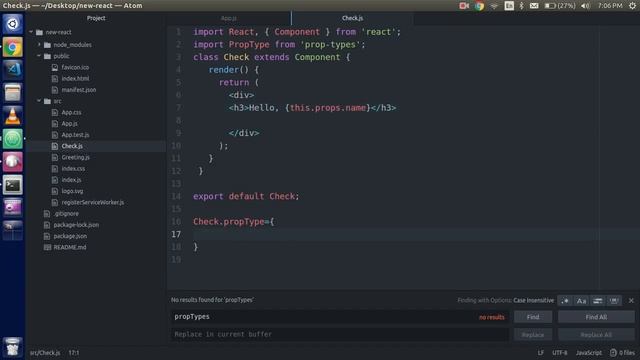Click the Chrome indicator in the tray
640x360 pixels.
(x=479, y=6)
